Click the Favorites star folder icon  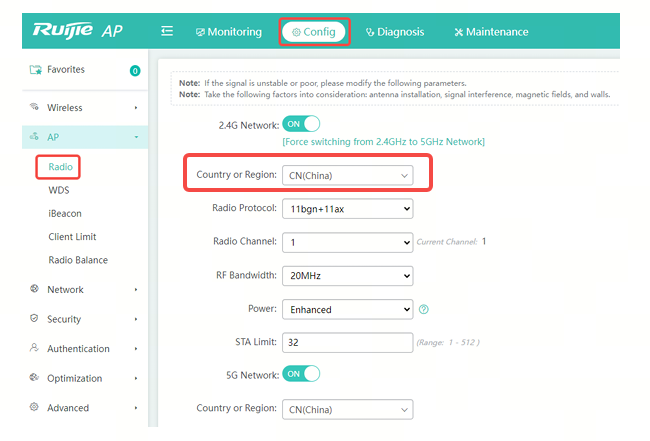[x=35, y=70]
